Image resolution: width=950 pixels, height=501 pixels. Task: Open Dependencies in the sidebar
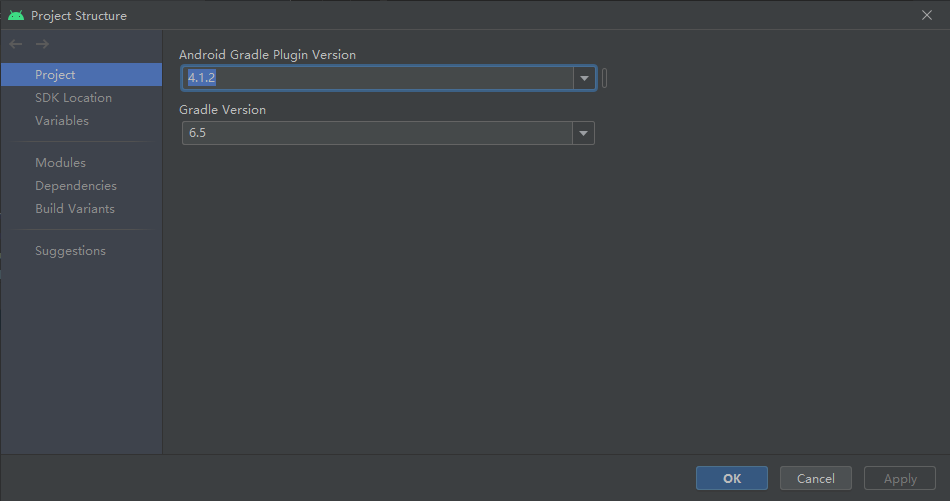tap(76, 186)
